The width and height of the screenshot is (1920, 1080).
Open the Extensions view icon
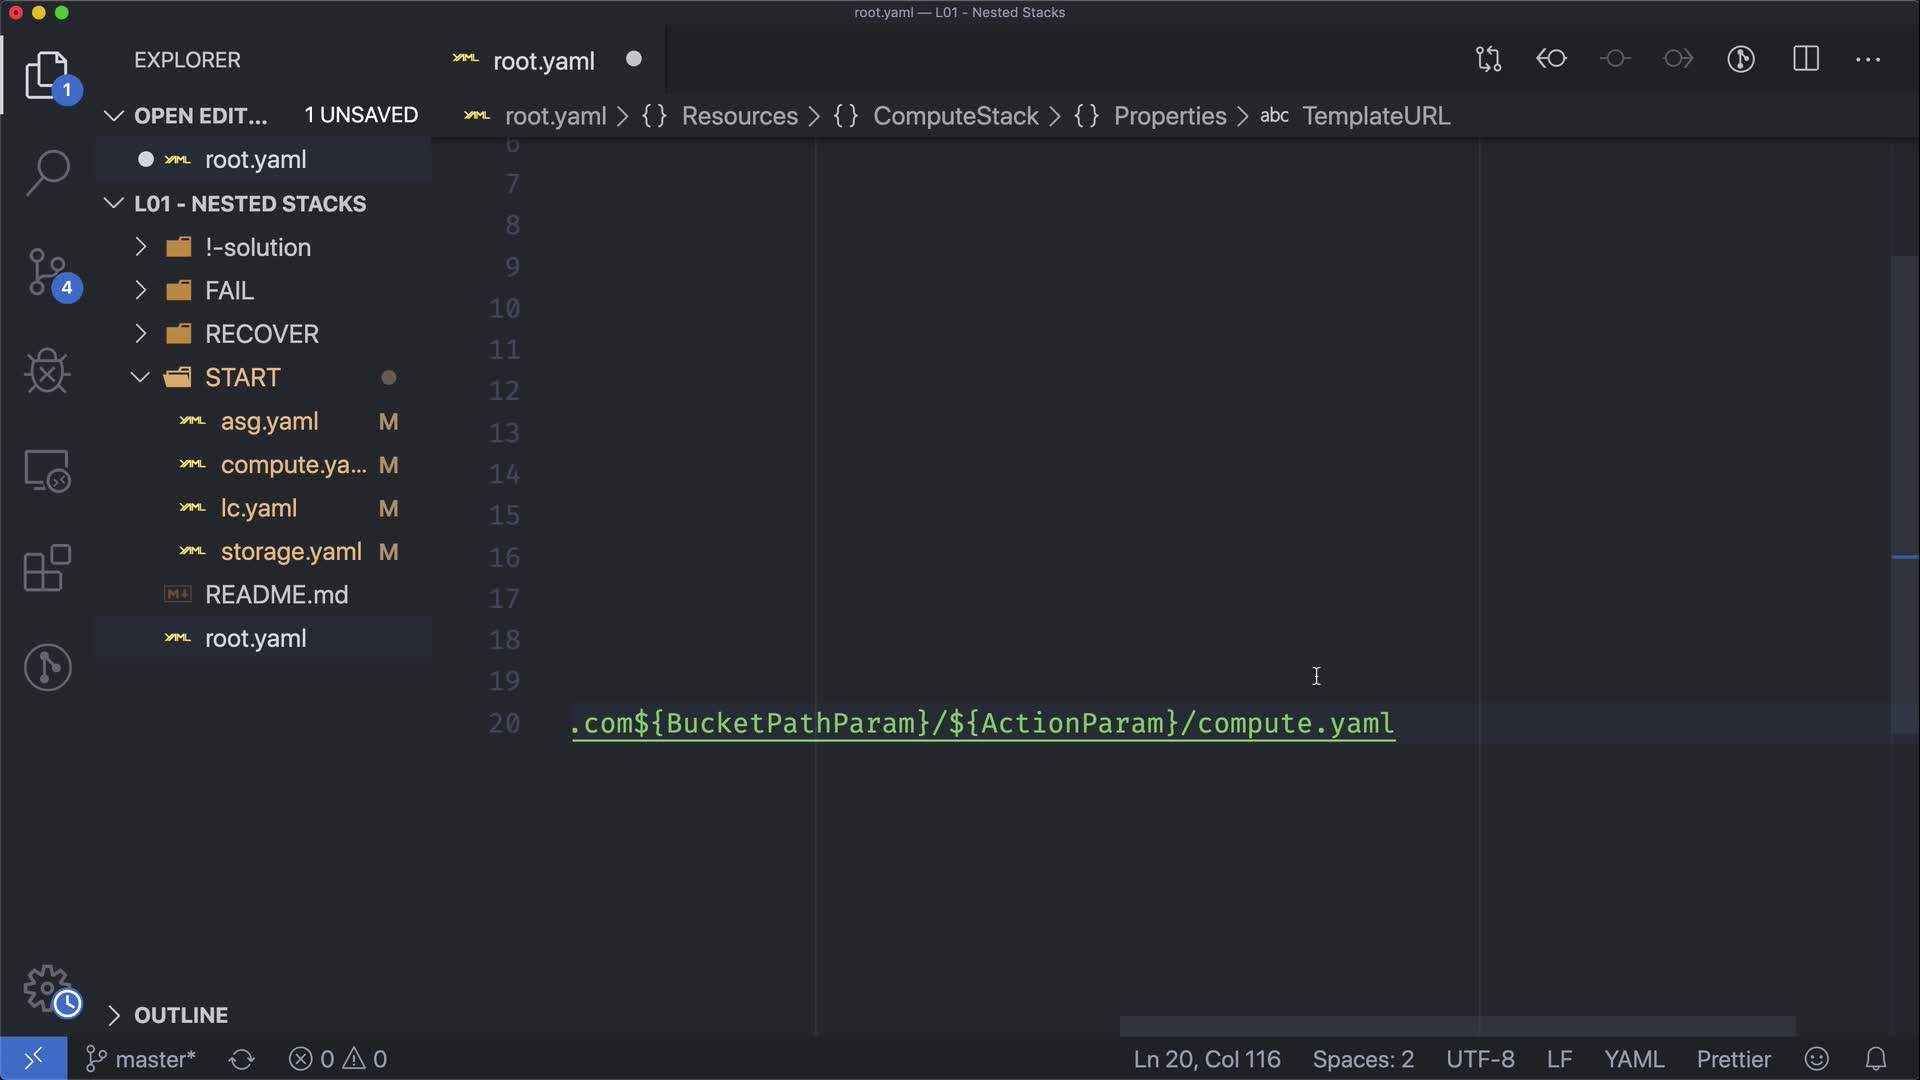[x=47, y=569]
